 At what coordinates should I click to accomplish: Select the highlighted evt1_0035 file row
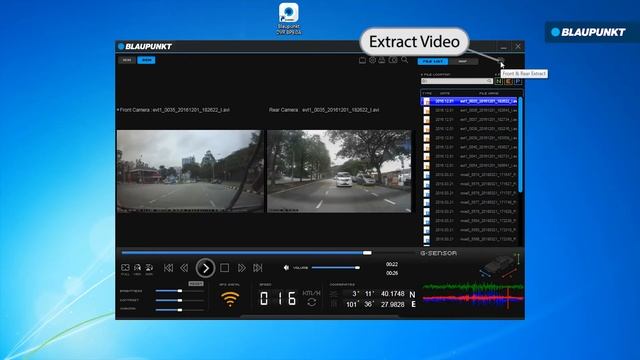pyautogui.click(x=470, y=101)
